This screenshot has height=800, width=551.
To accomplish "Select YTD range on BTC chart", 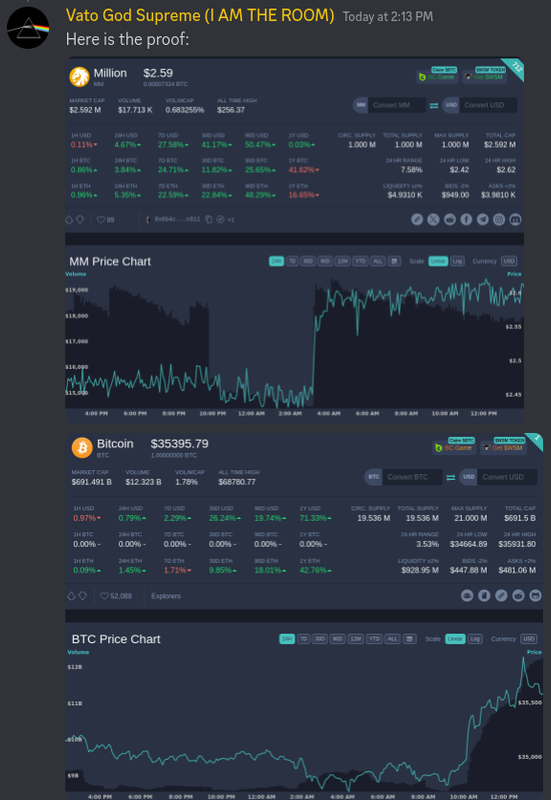I will (374, 639).
